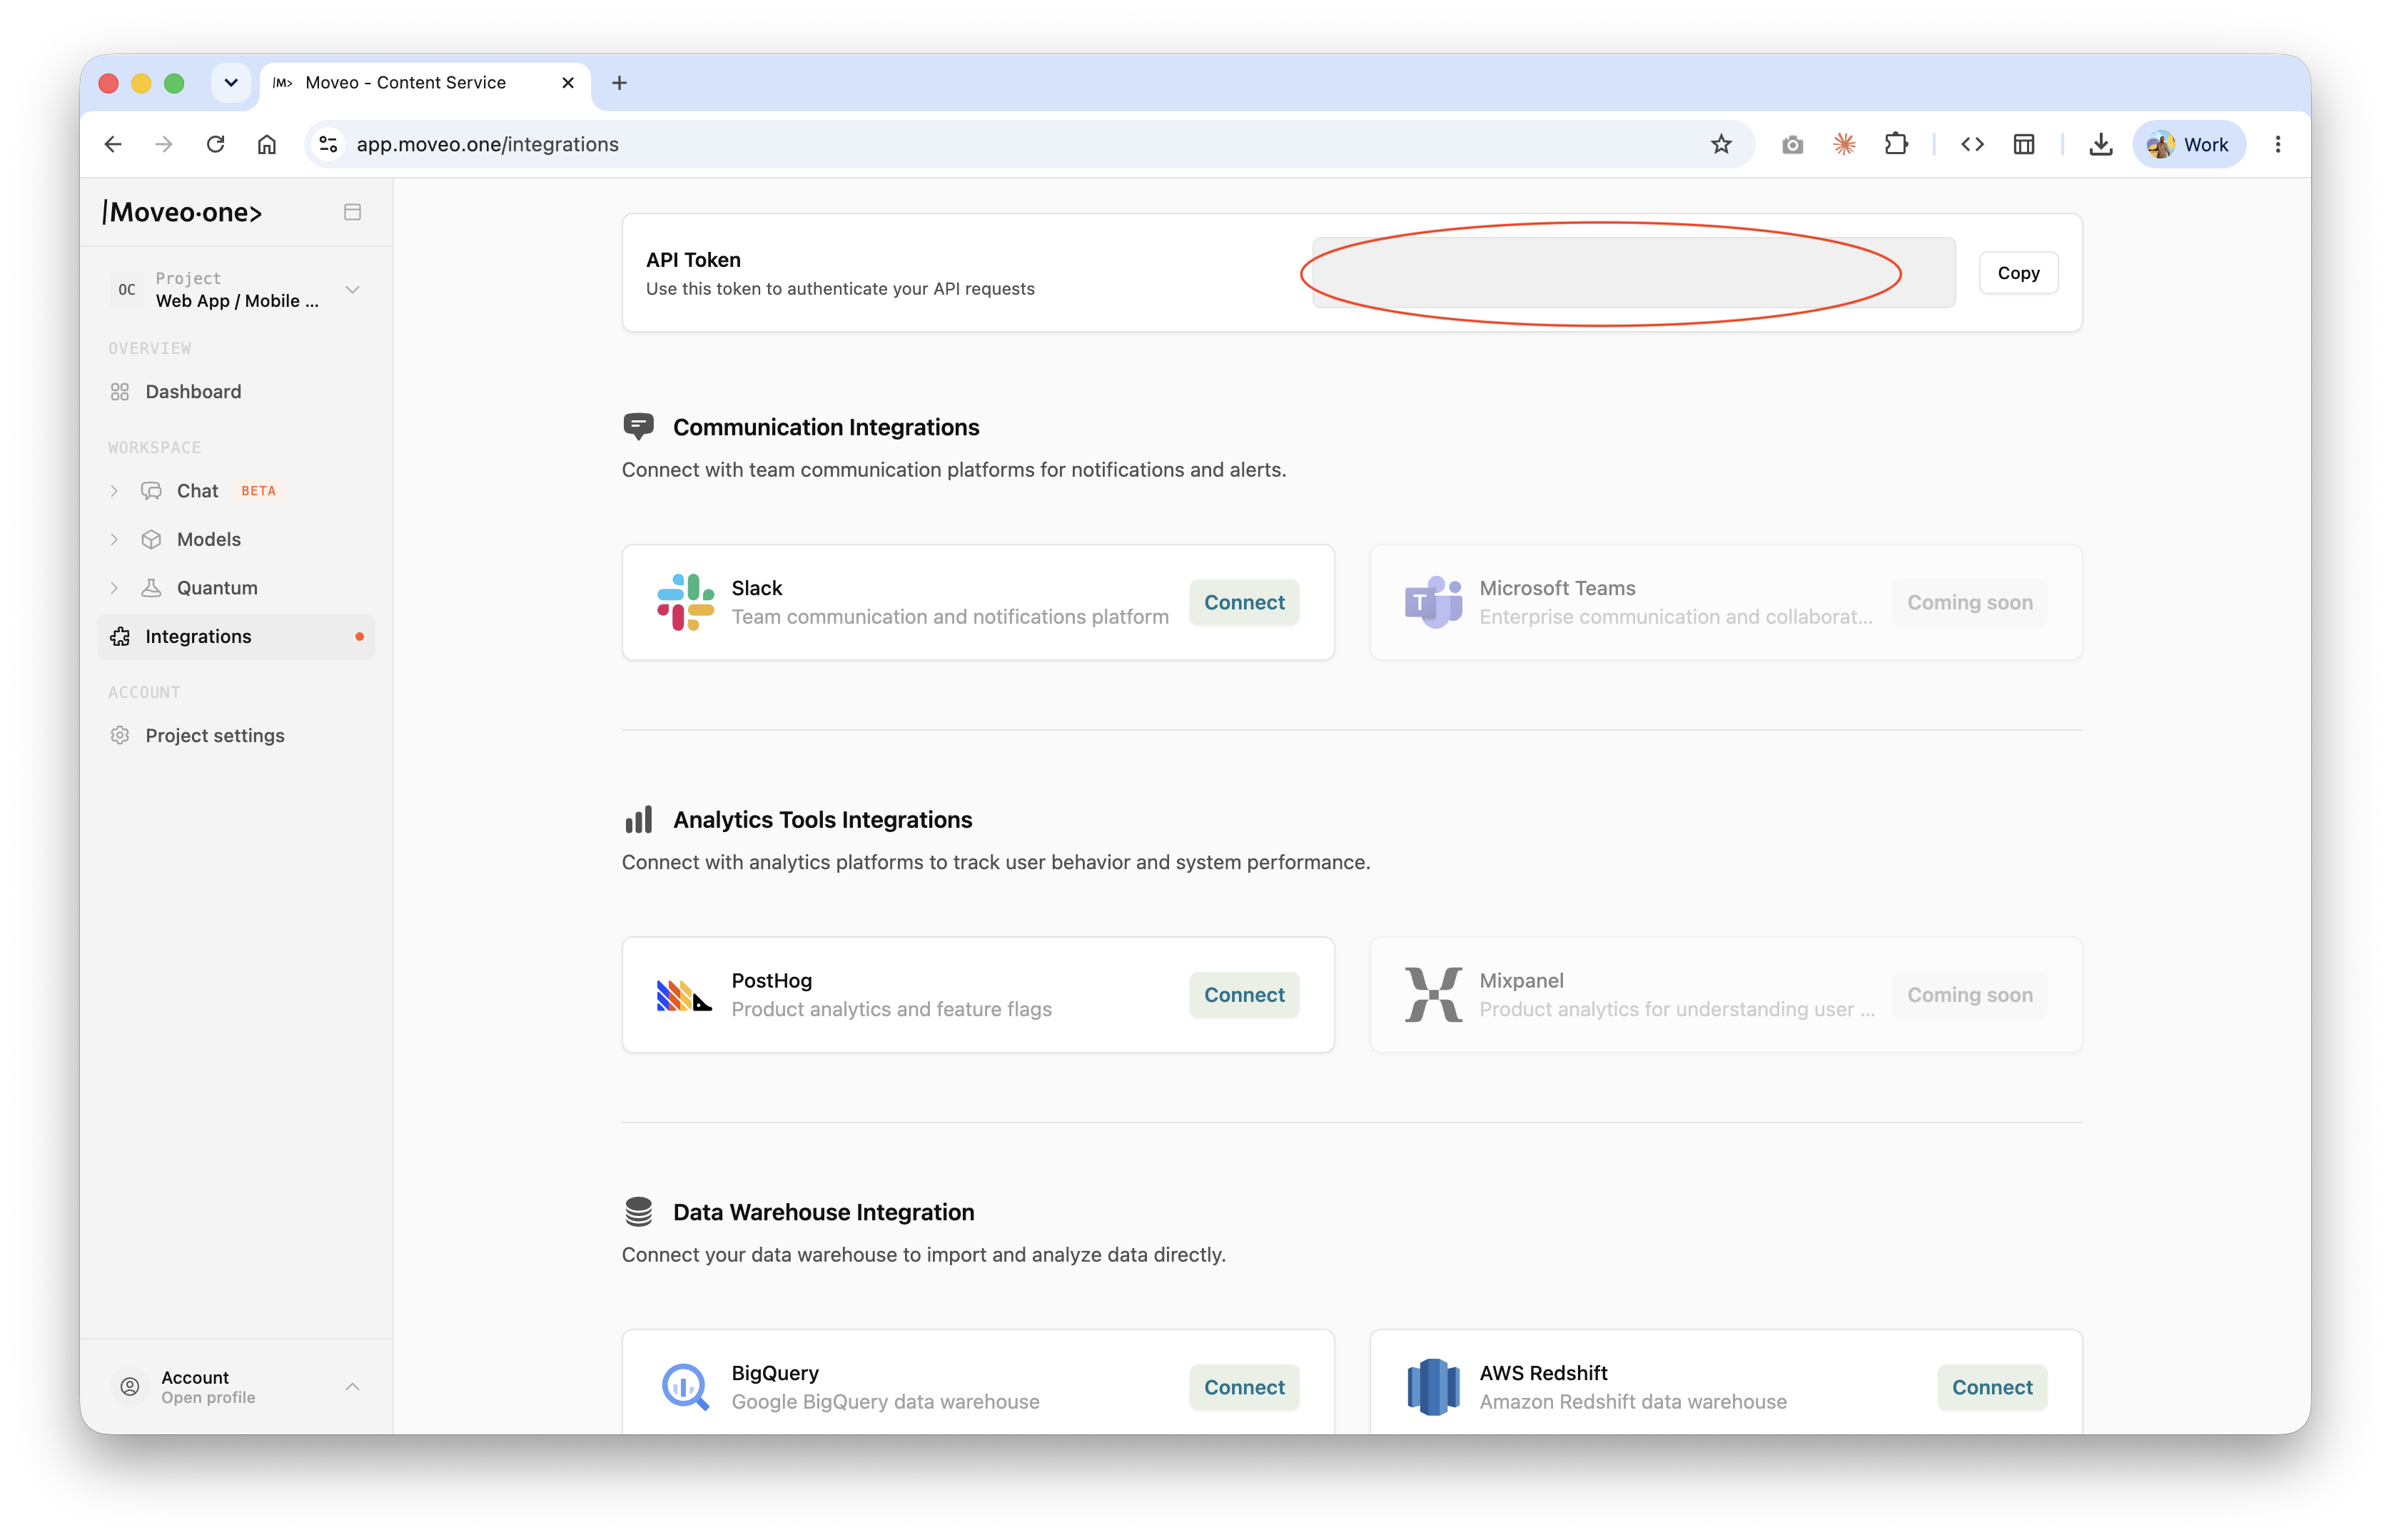
Task: Open the orange asterisk extension
Action: (x=1844, y=144)
